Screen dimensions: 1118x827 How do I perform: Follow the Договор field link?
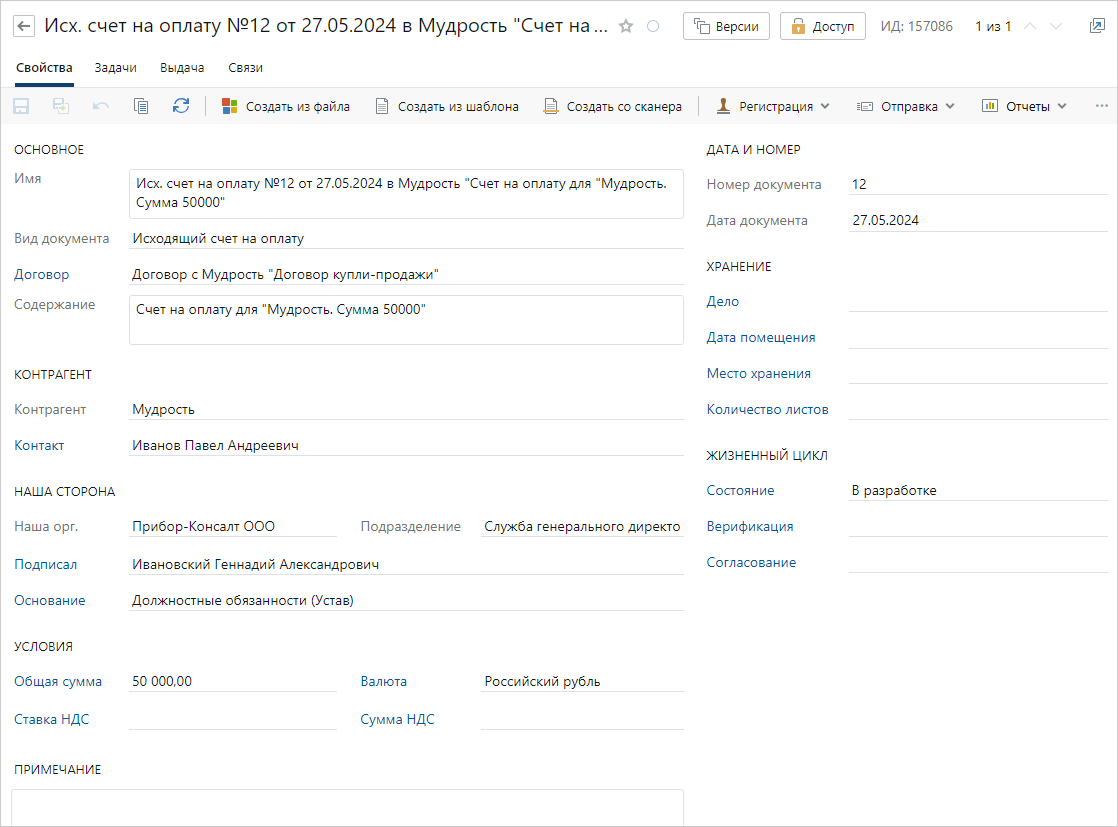tap(41, 274)
